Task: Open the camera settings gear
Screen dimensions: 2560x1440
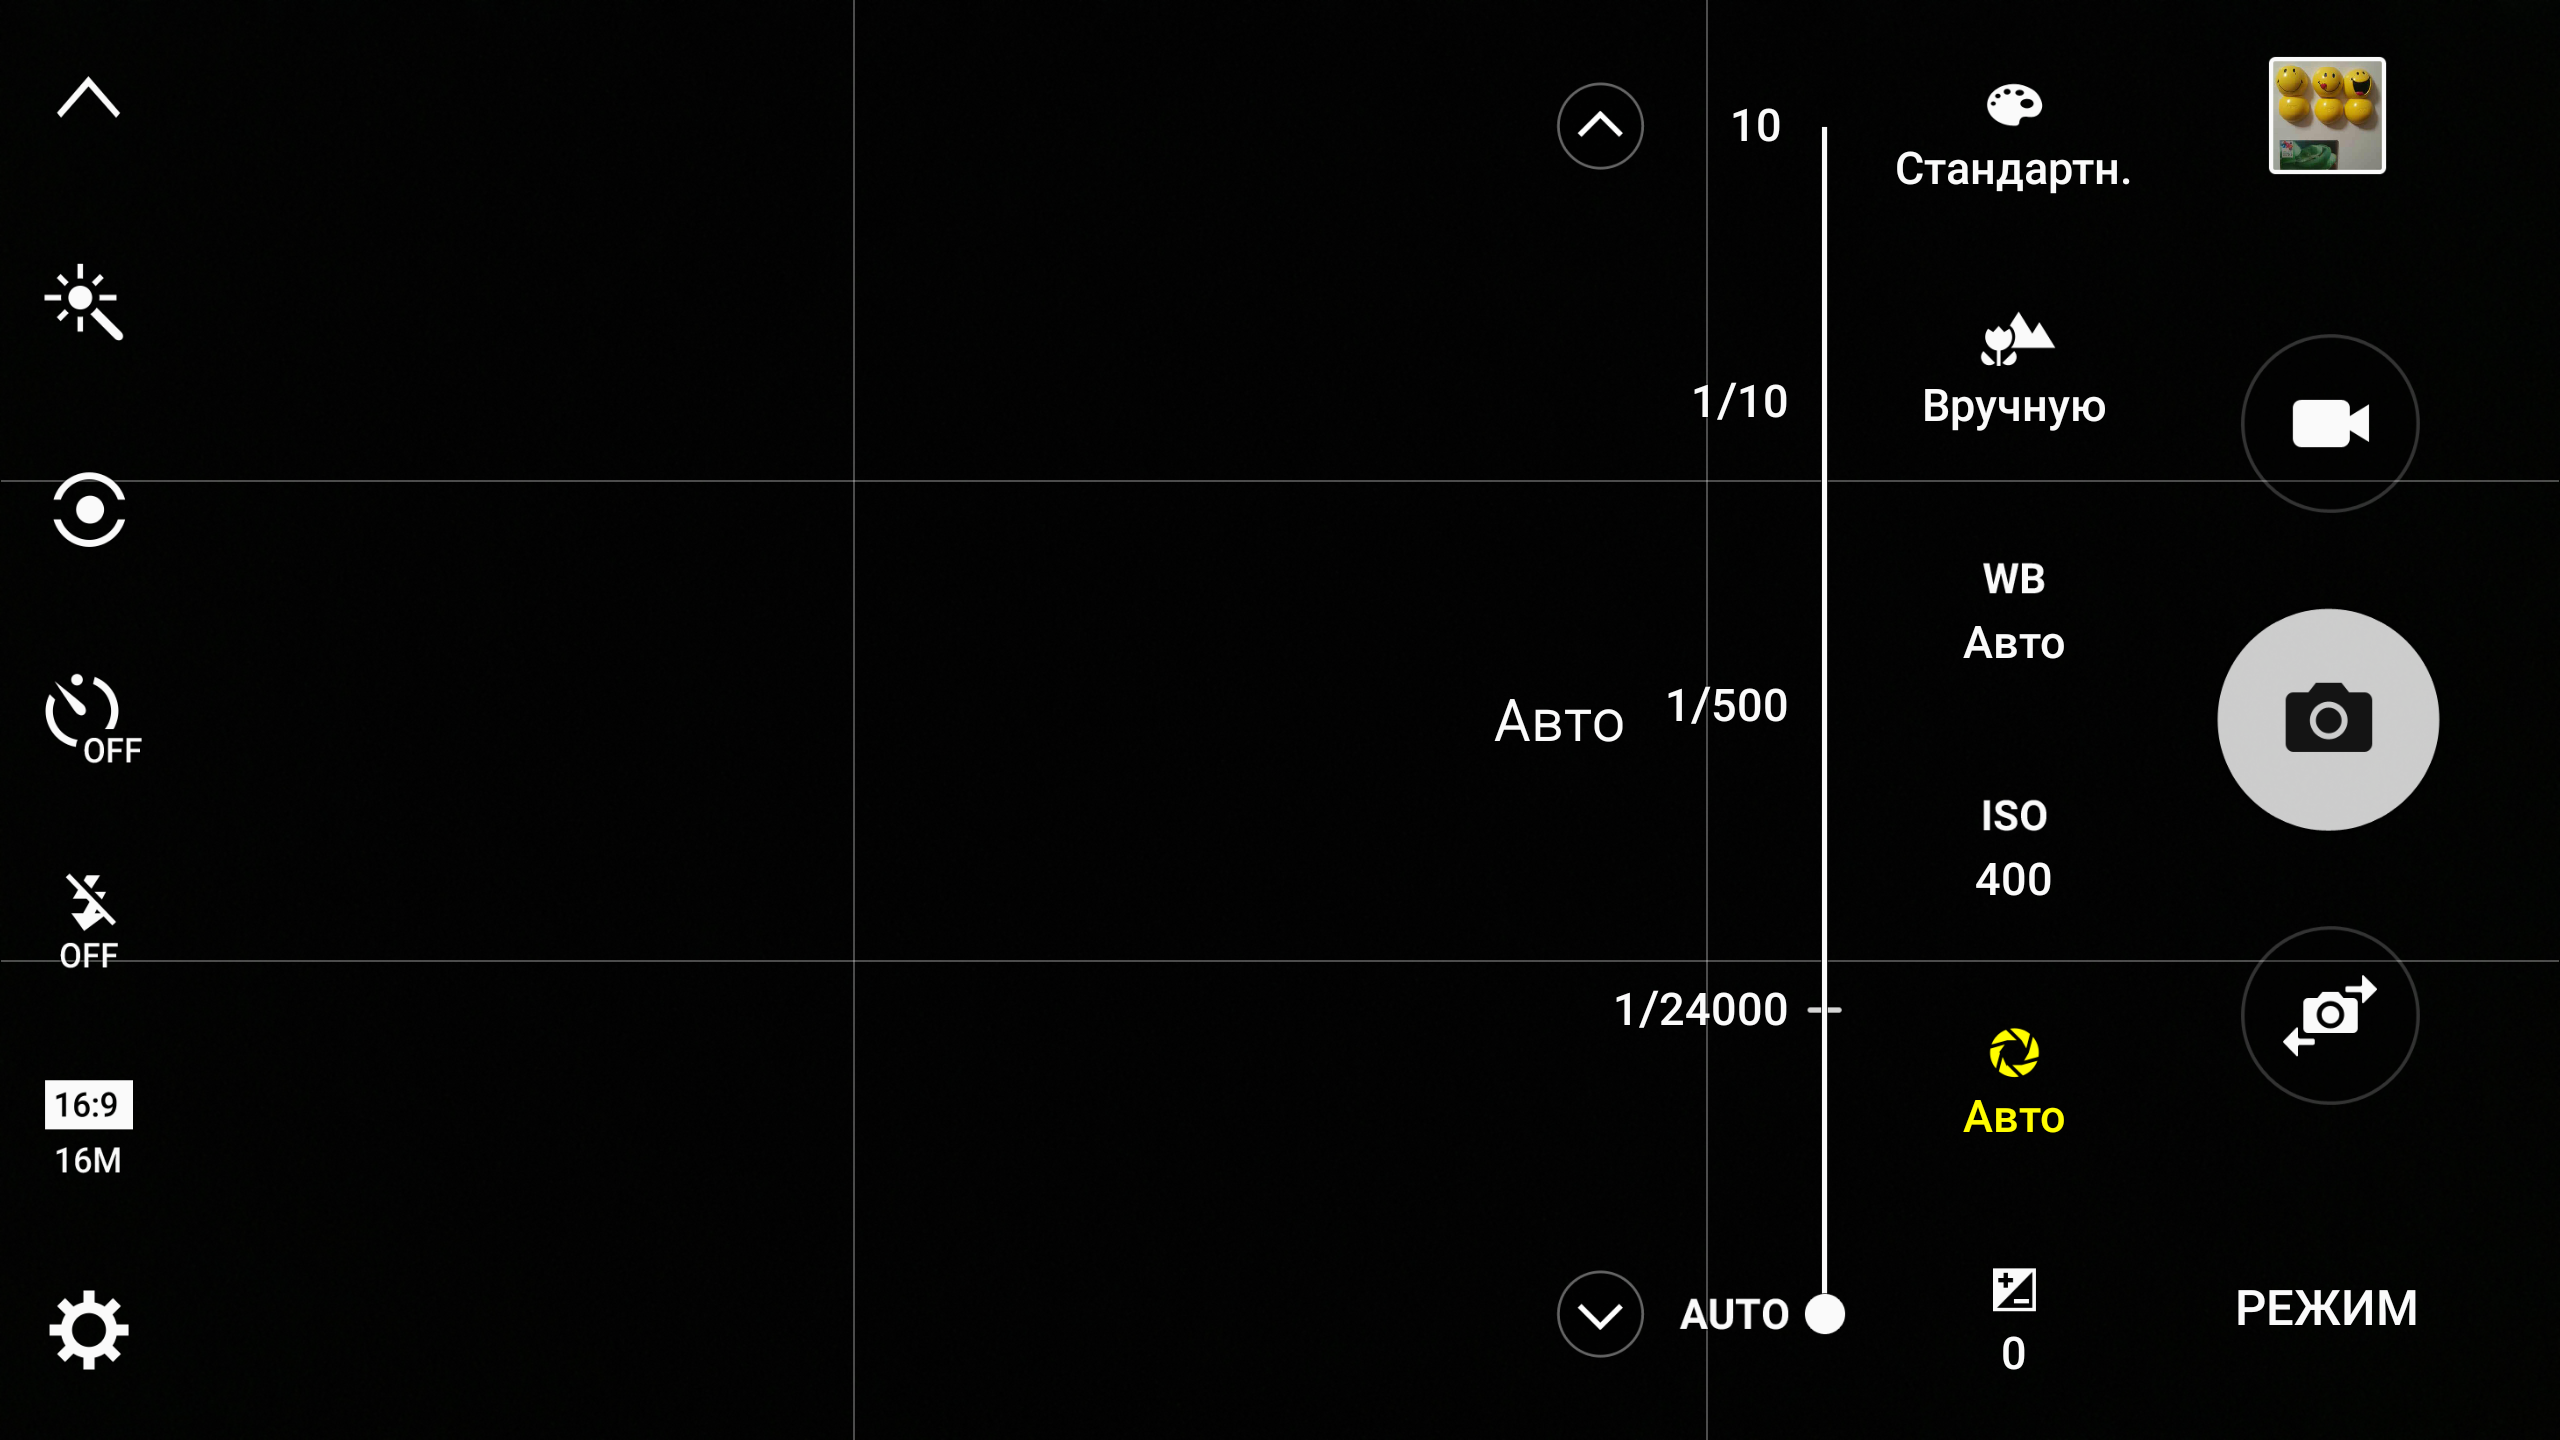Action: click(x=89, y=1329)
